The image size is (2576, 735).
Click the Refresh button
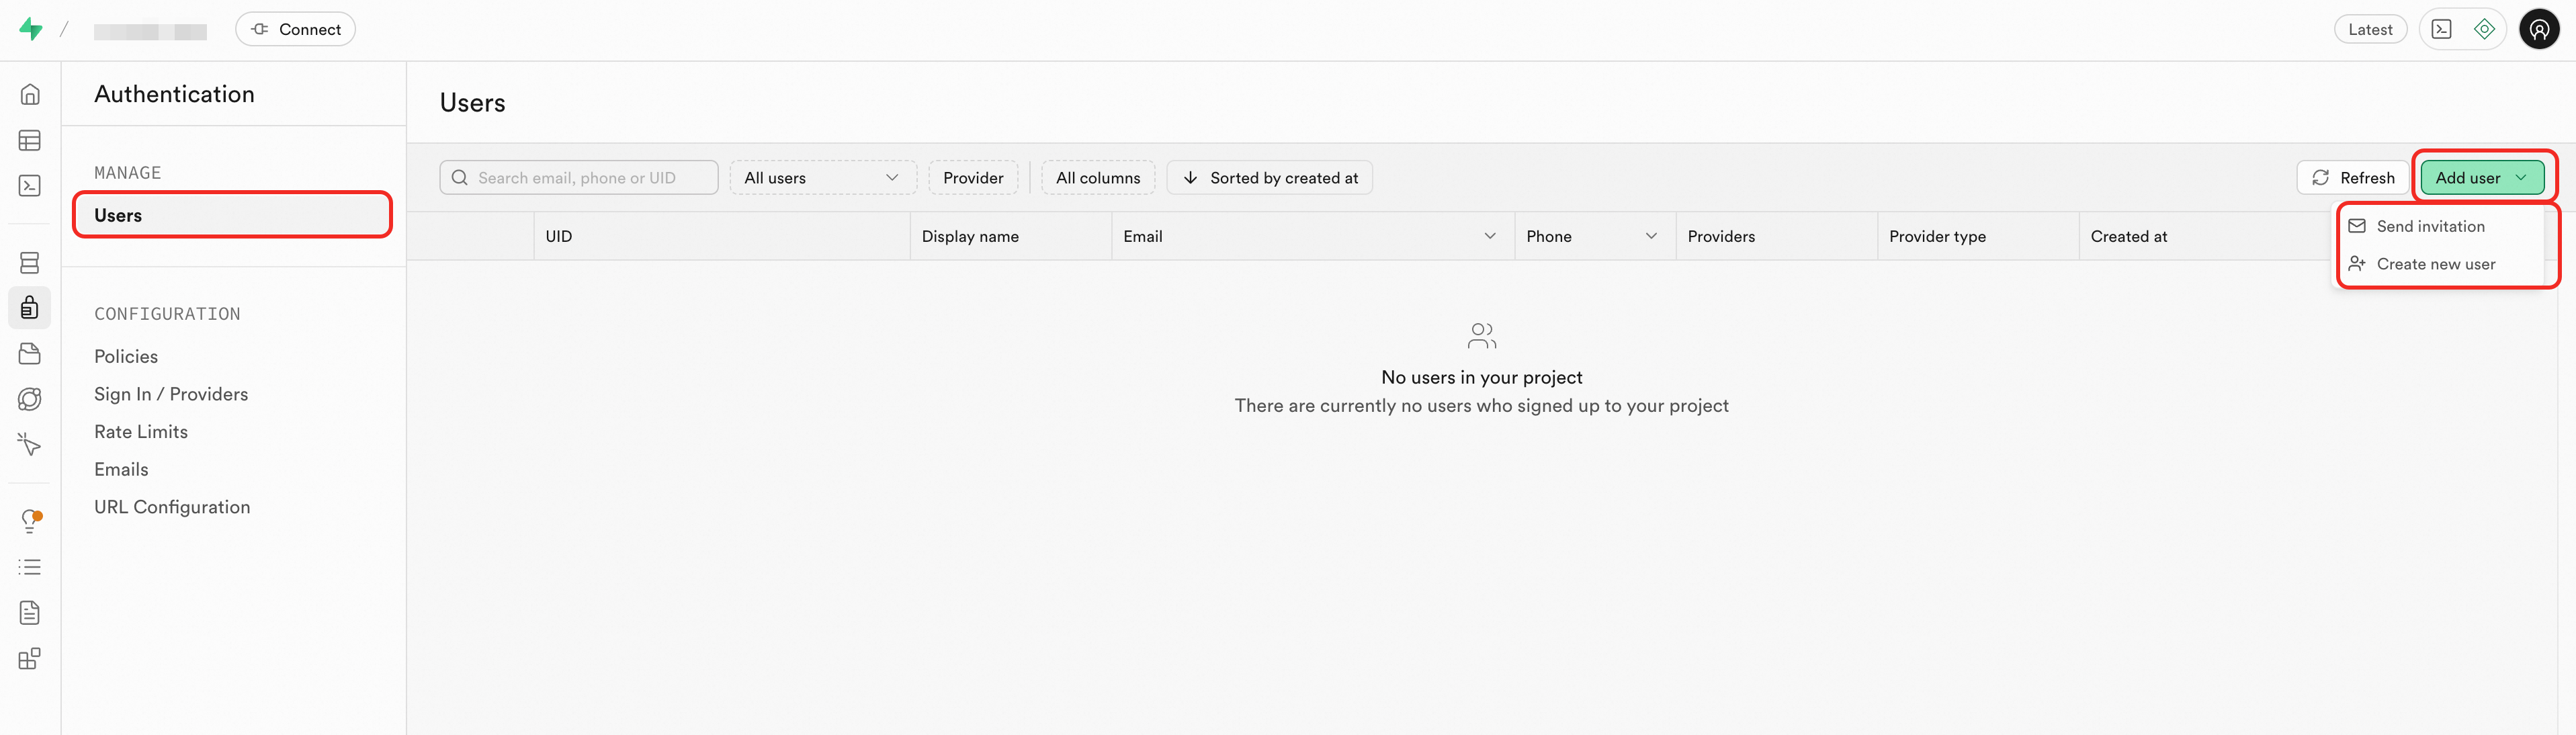point(2353,178)
